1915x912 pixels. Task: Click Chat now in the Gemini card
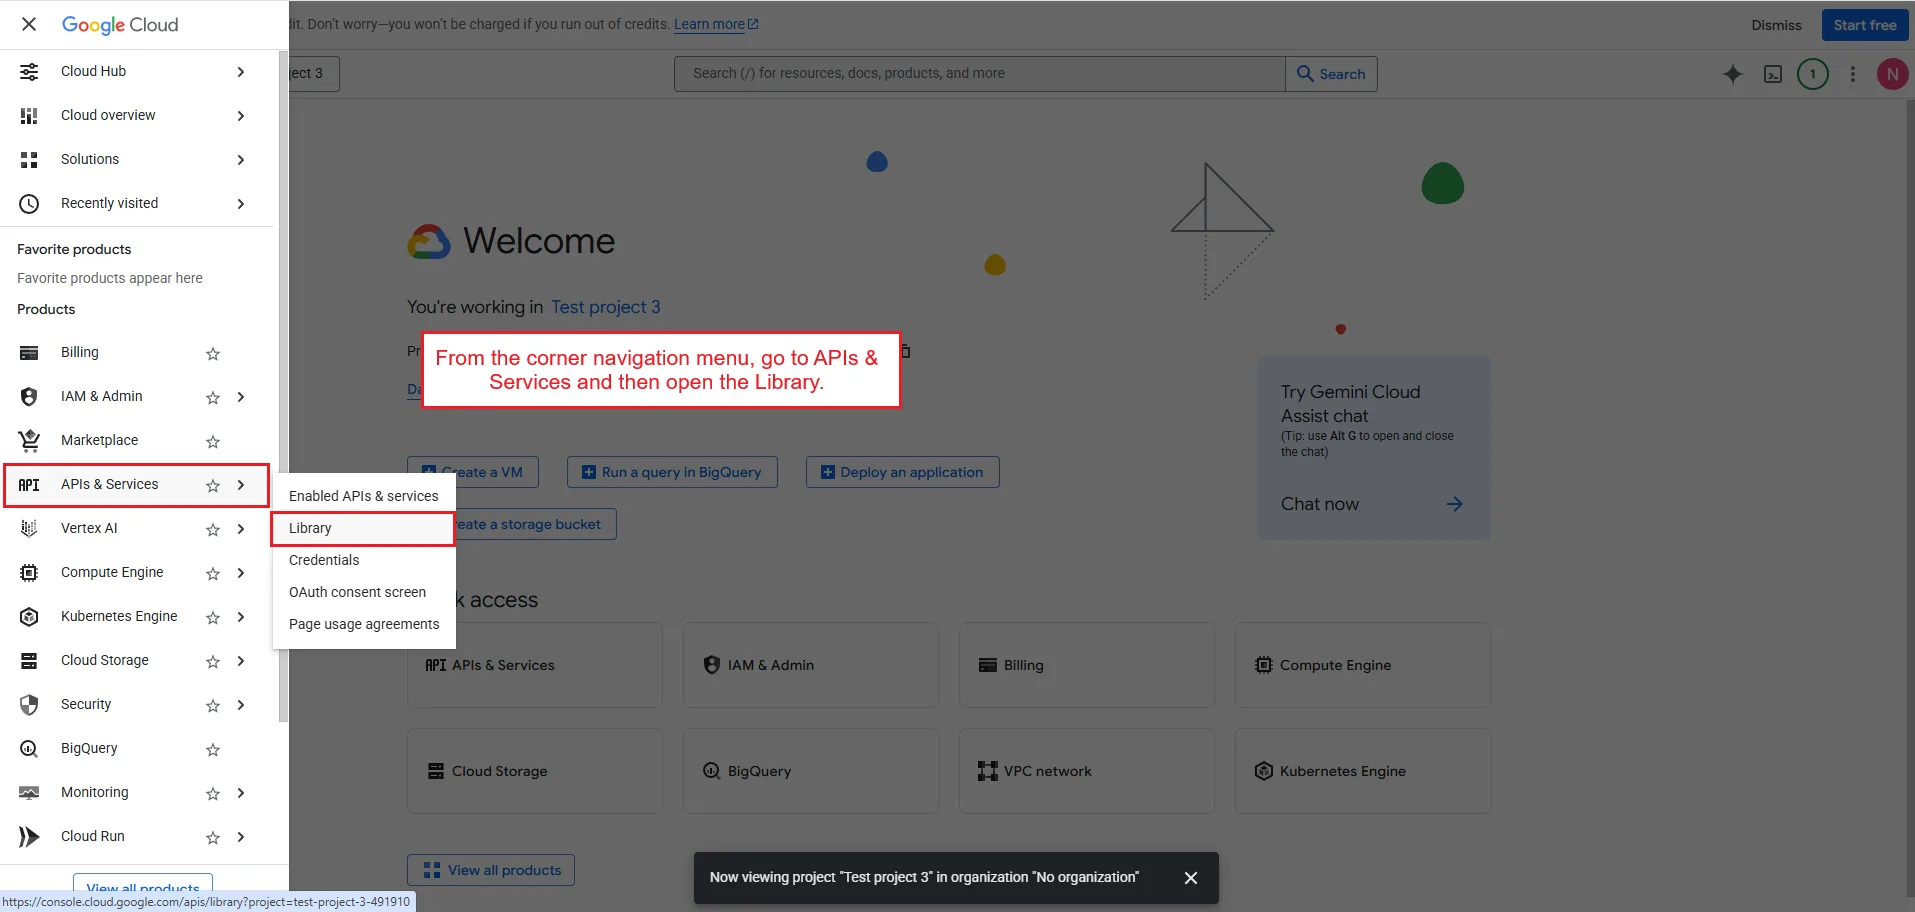click(1372, 504)
